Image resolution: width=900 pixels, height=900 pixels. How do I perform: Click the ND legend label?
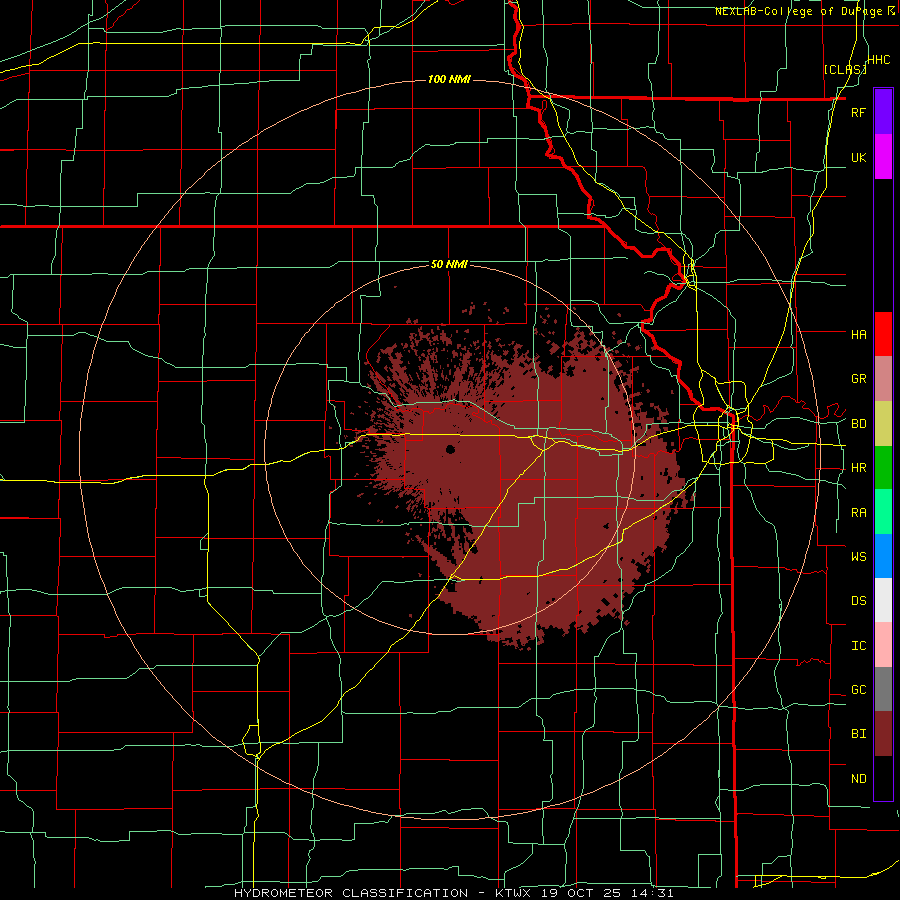coord(858,779)
